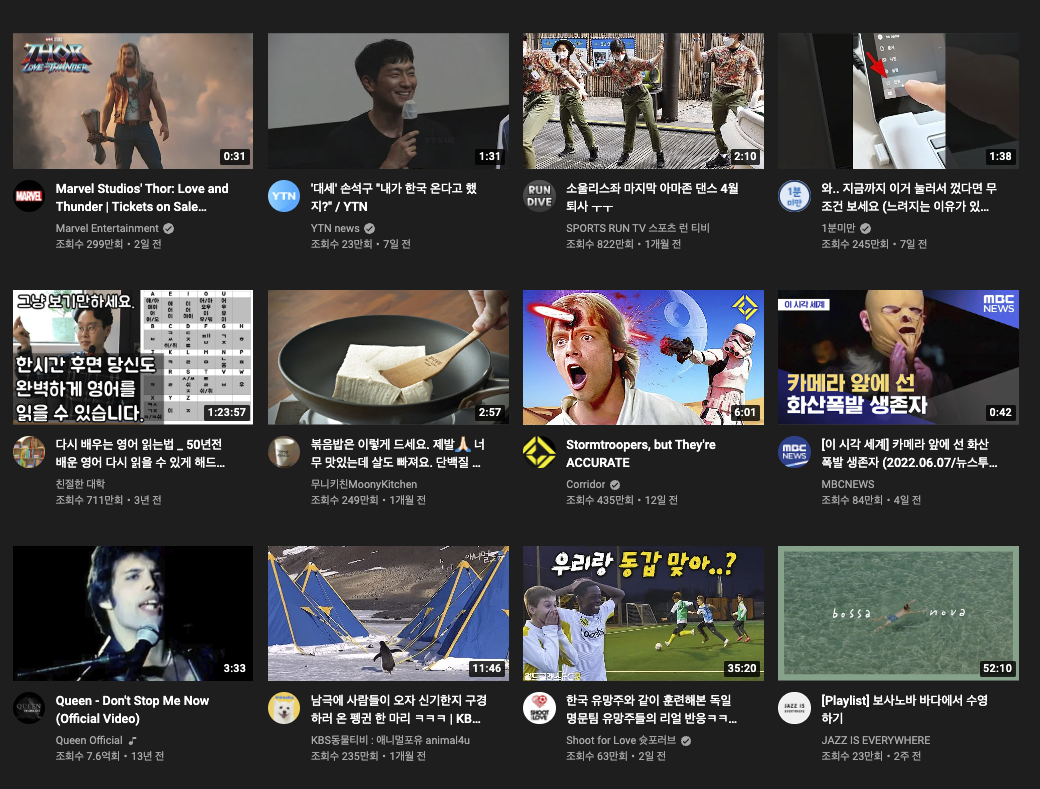Go to Shoot for Love 슛포러브 channel name

621,740
